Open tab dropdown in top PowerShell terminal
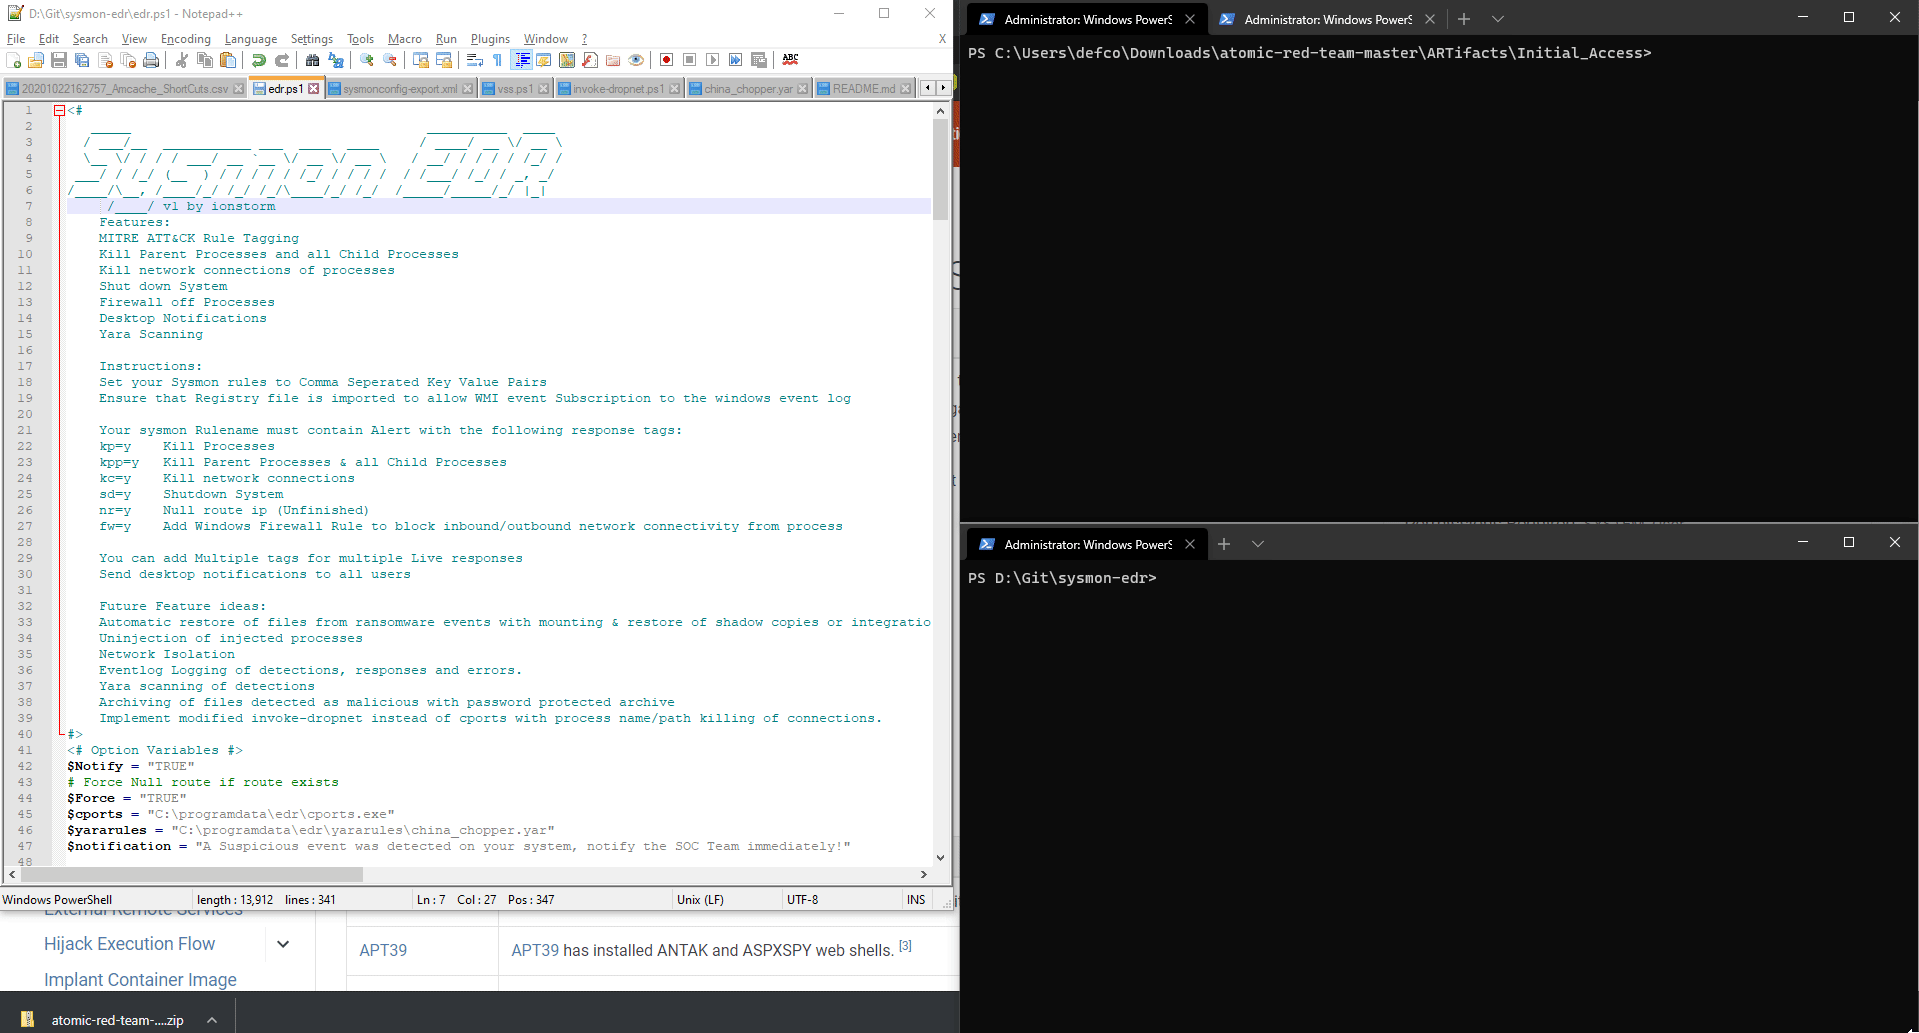 click(x=1498, y=19)
